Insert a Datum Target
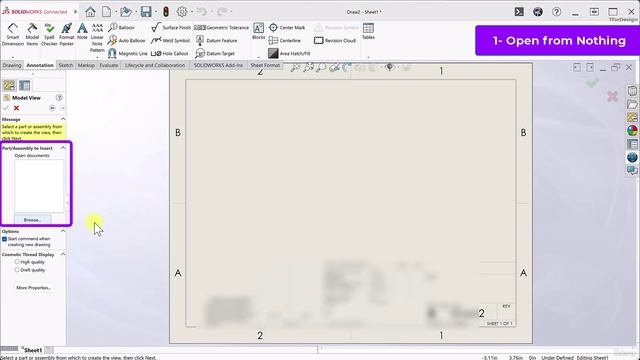Image resolution: width=640 pixels, height=360 pixels. click(x=215, y=53)
